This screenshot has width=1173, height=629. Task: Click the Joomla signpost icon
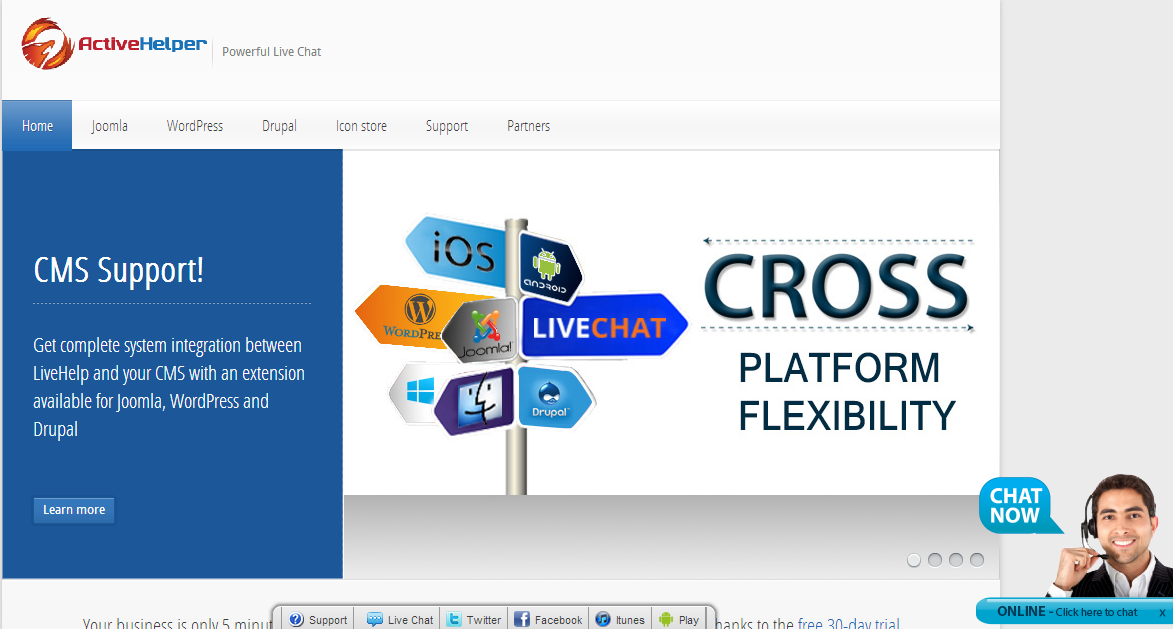click(482, 330)
